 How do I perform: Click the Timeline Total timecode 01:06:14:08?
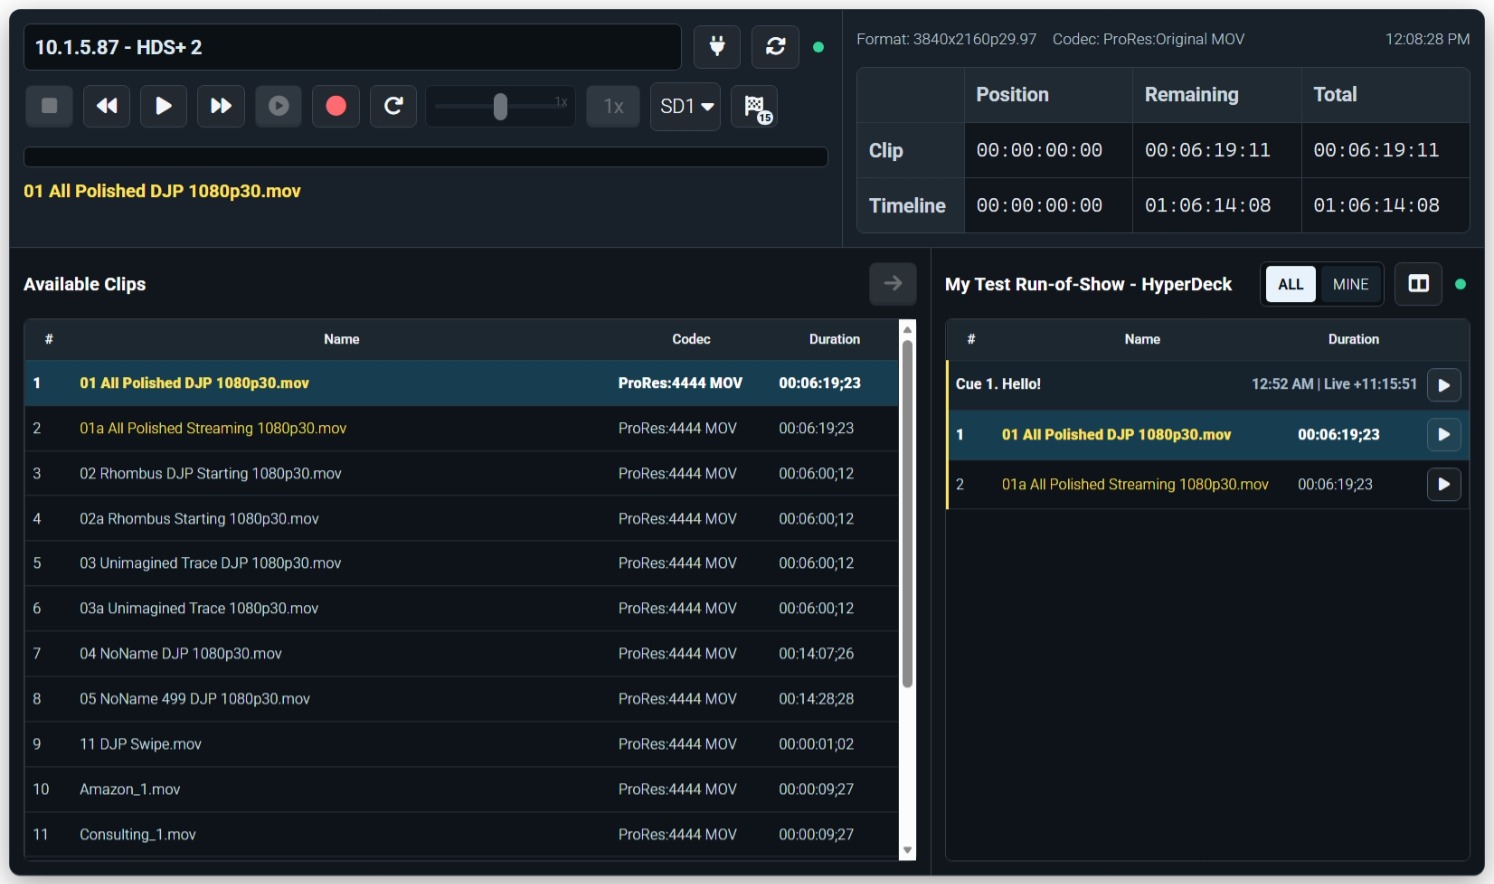pyautogui.click(x=1376, y=205)
